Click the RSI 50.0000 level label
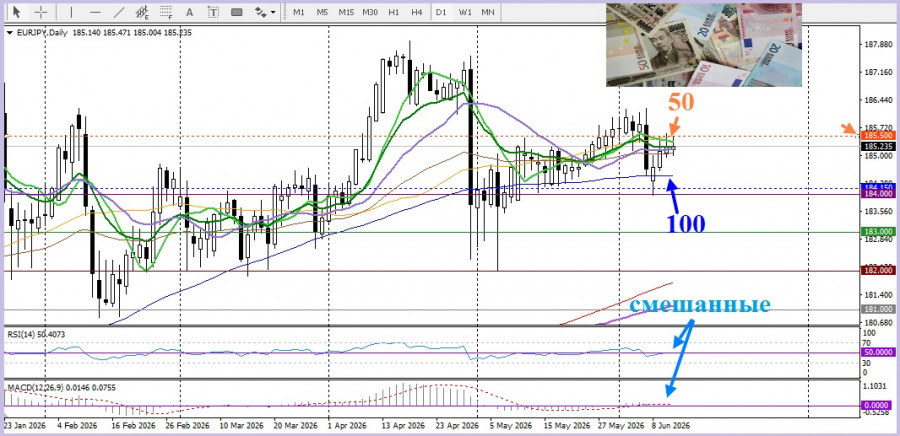 877,352
